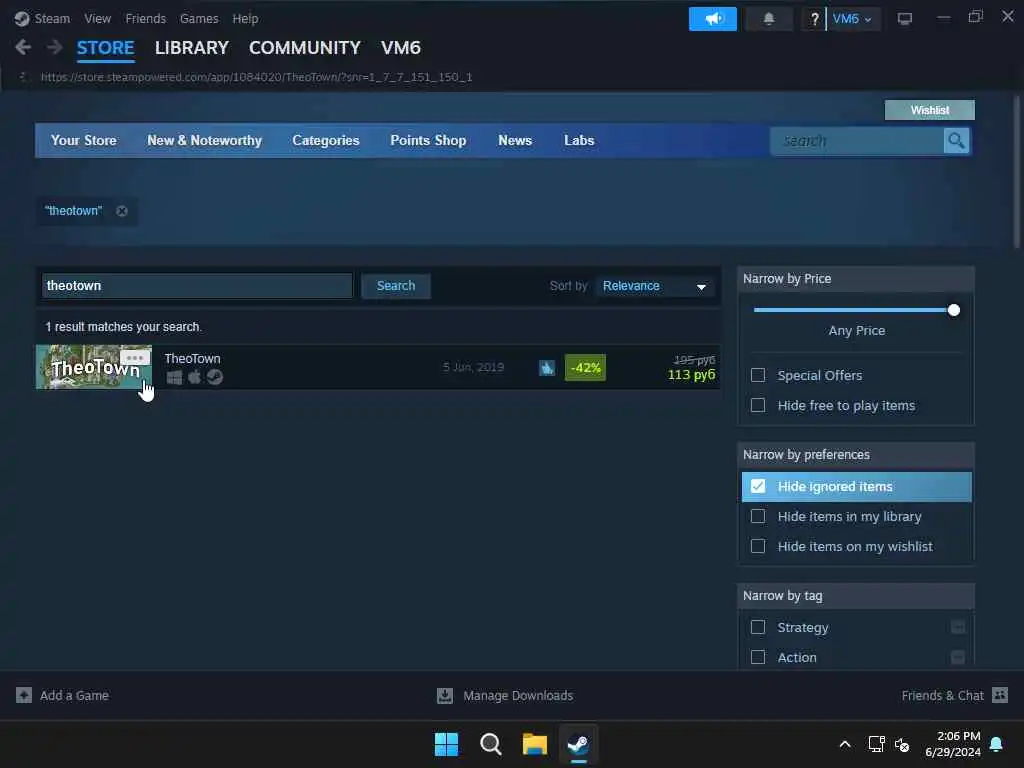Go forward with the right arrow
The height and width of the screenshot is (768, 1024).
point(54,47)
